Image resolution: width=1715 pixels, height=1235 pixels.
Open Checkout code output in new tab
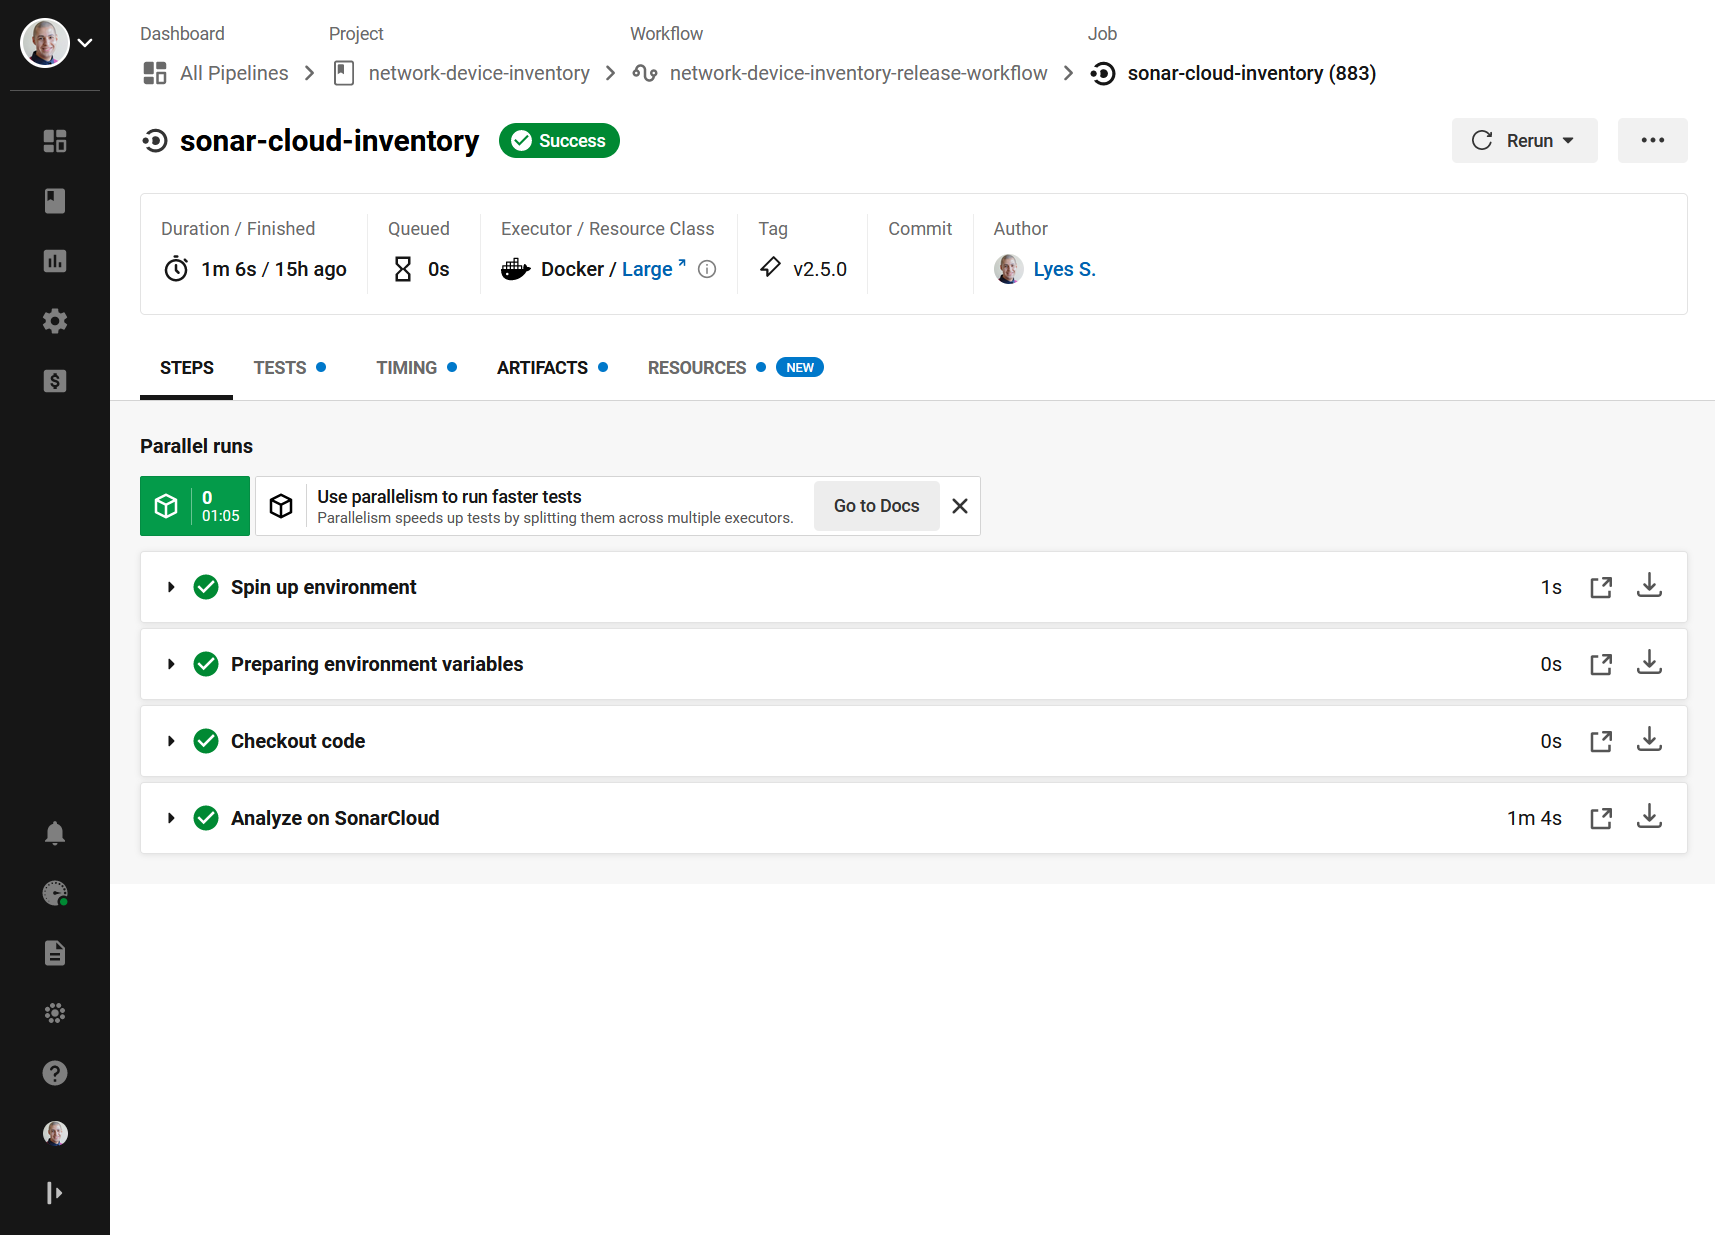pyautogui.click(x=1601, y=741)
